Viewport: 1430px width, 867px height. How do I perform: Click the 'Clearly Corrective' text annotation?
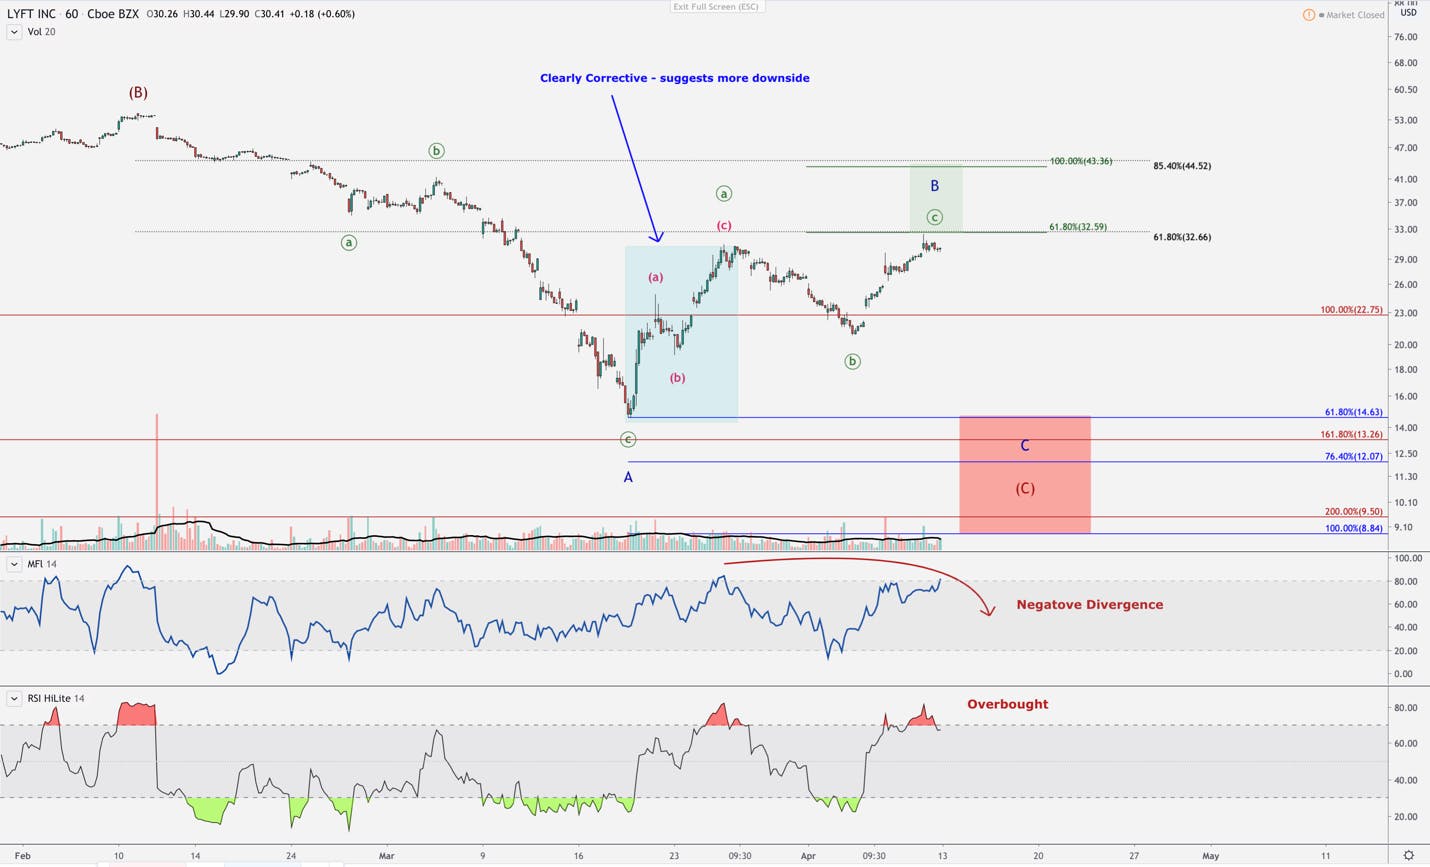tap(675, 78)
